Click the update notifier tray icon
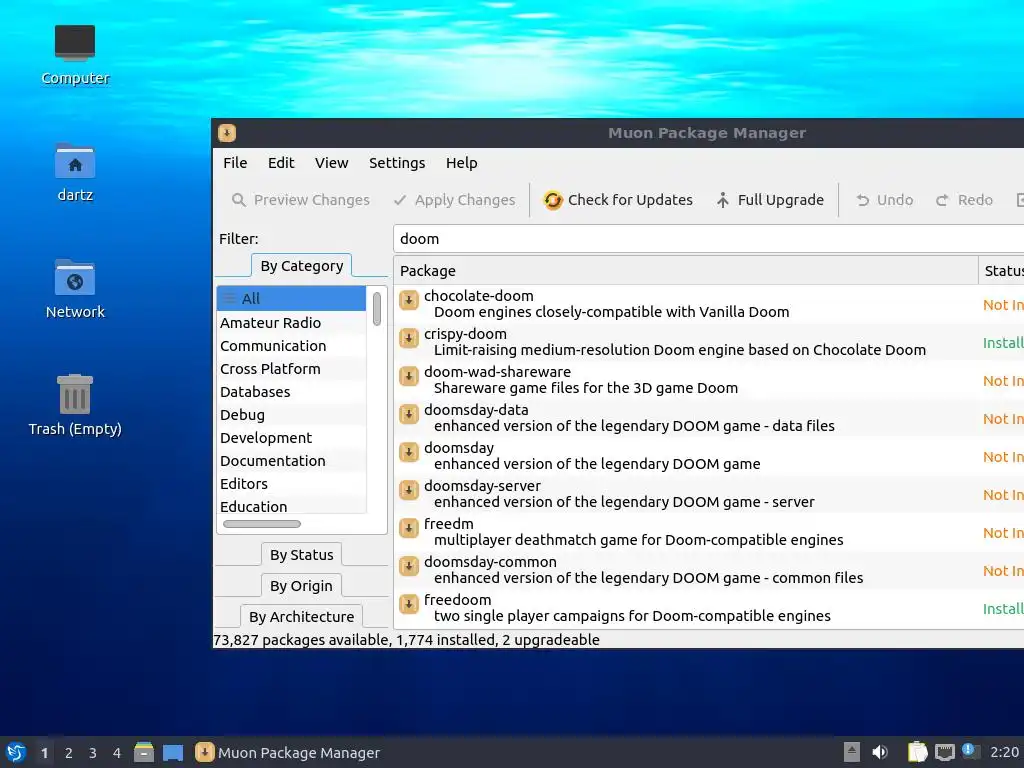1024x768 pixels. (970, 751)
